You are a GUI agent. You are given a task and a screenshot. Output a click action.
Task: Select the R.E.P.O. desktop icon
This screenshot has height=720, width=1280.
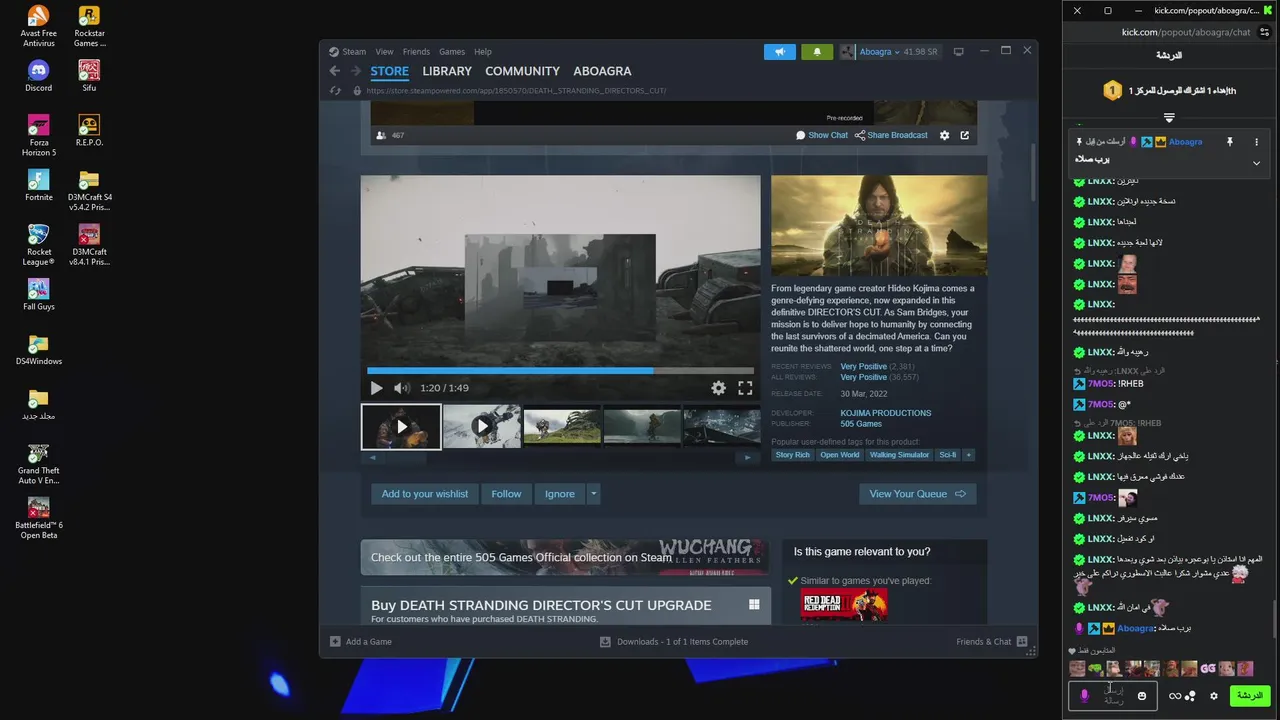click(x=89, y=130)
